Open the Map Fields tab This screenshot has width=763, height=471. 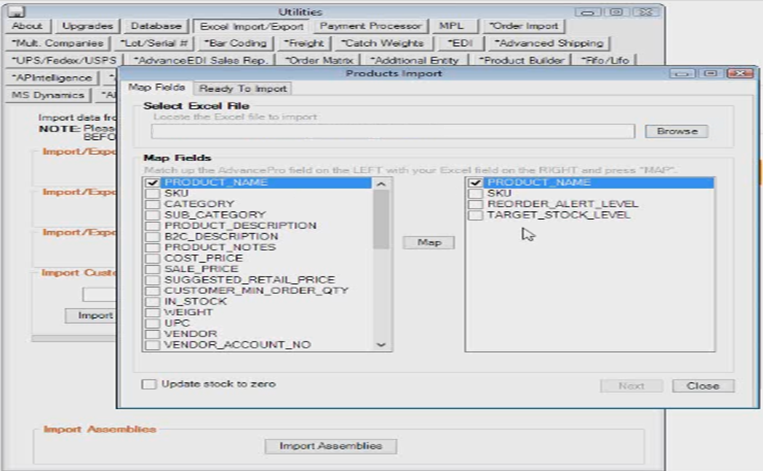click(158, 89)
